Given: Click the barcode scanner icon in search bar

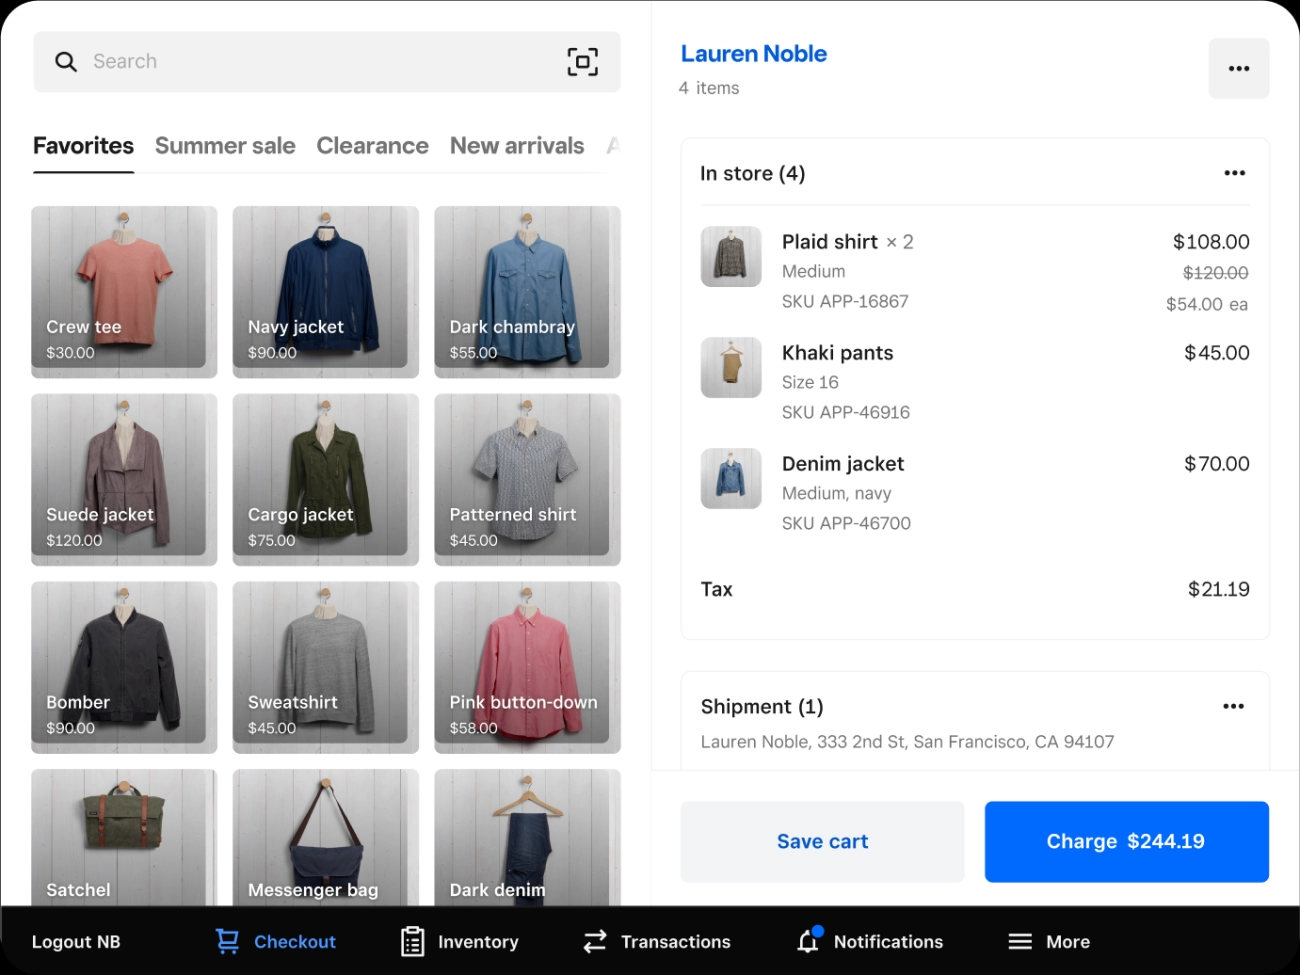Looking at the screenshot, I should click(x=582, y=62).
